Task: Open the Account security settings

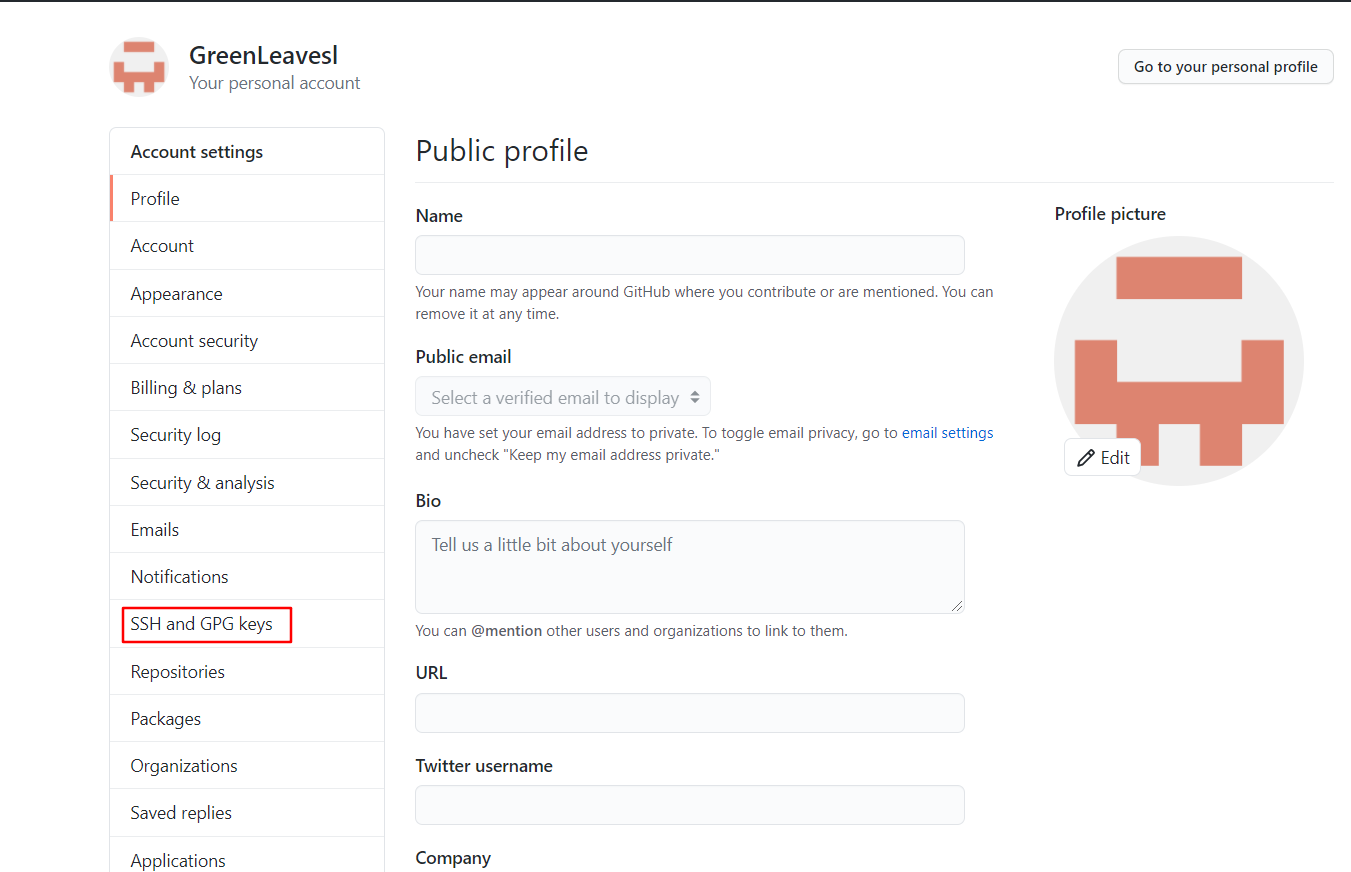Action: [247, 340]
